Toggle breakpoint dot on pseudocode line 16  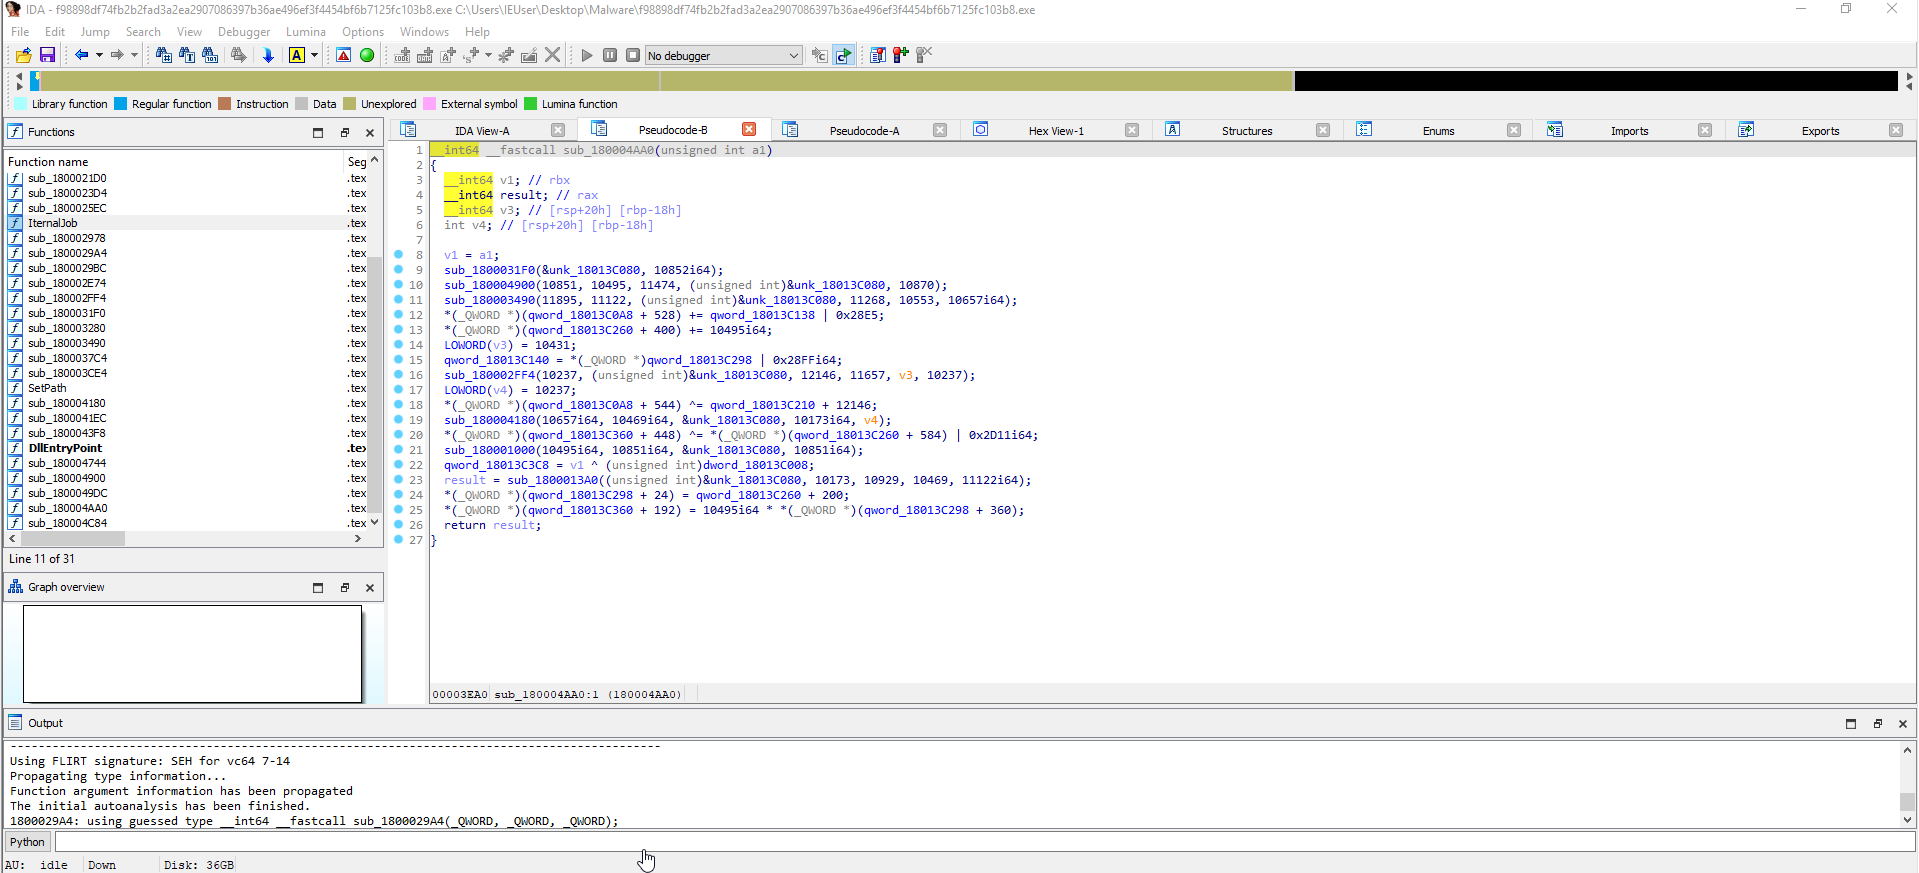coord(399,375)
